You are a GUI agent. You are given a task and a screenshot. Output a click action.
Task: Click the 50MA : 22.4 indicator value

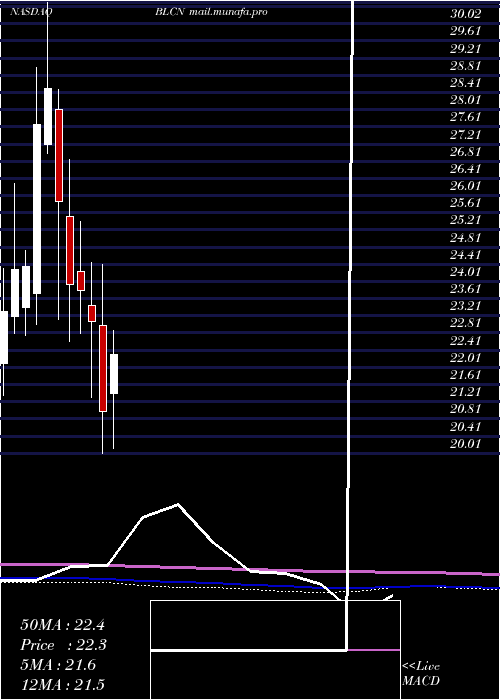click(62, 625)
